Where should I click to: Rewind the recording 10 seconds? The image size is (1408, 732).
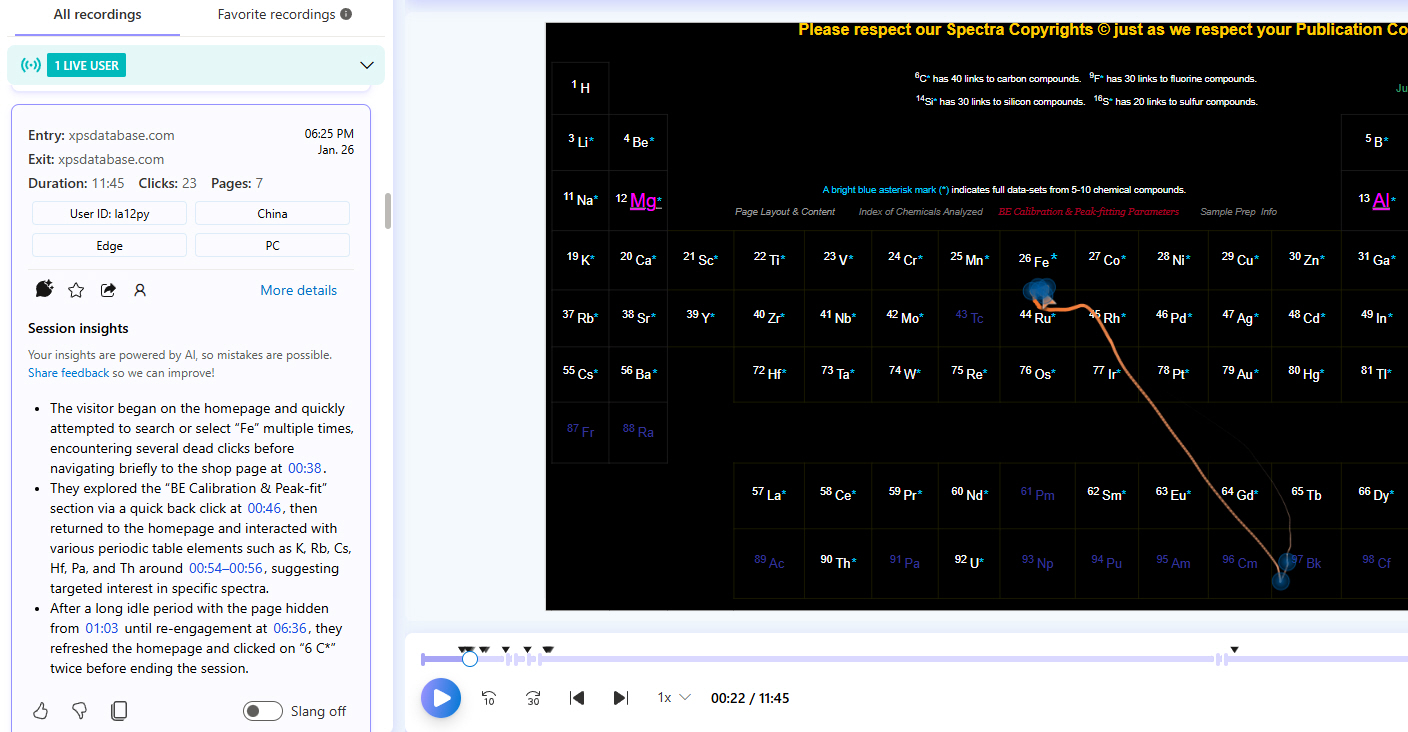tap(489, 698)
